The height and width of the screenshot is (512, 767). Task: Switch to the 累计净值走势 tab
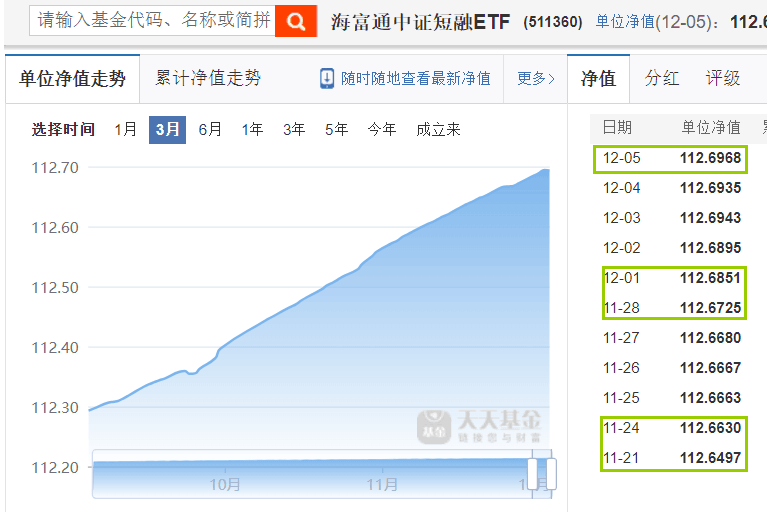click(208, 78)
